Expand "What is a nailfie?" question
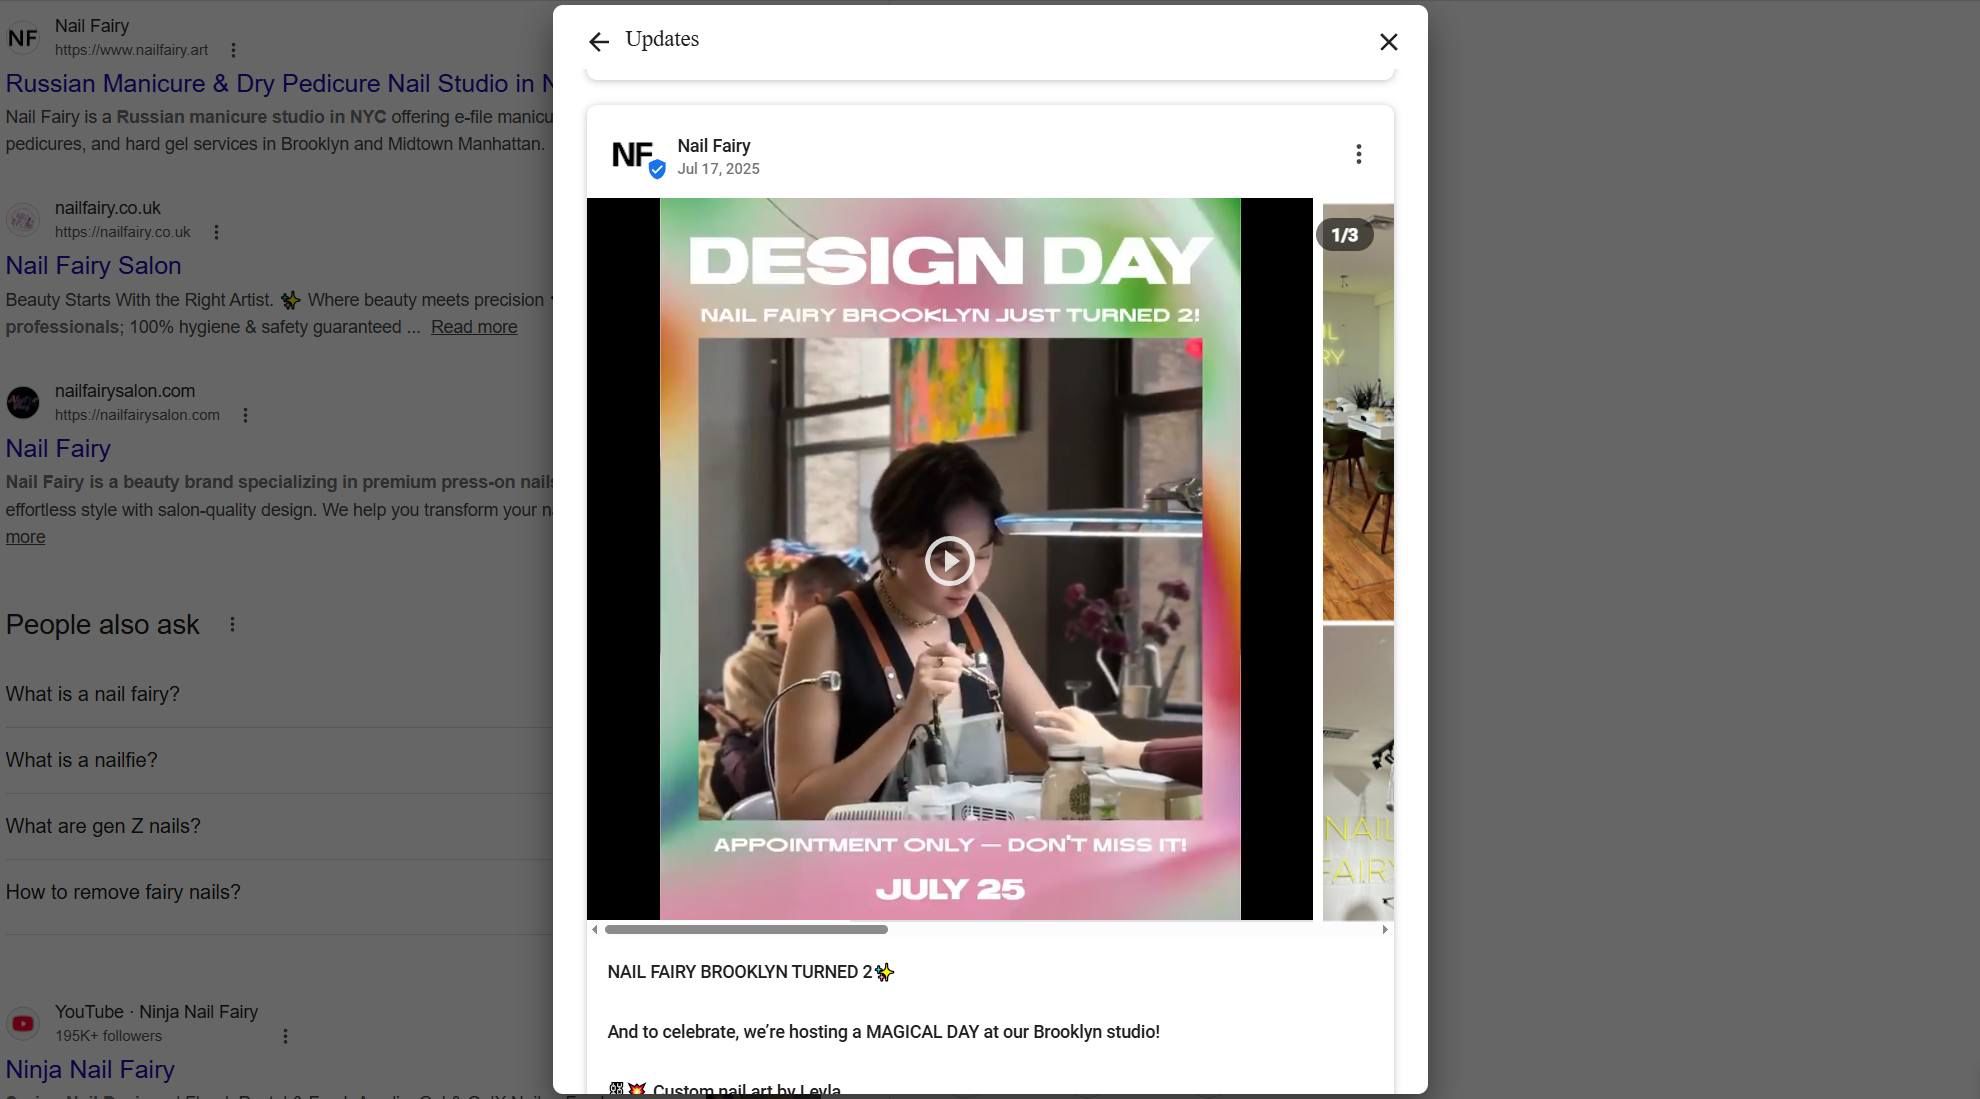This screenshot has height=1099, width=1980. click(x=82, y=760)
